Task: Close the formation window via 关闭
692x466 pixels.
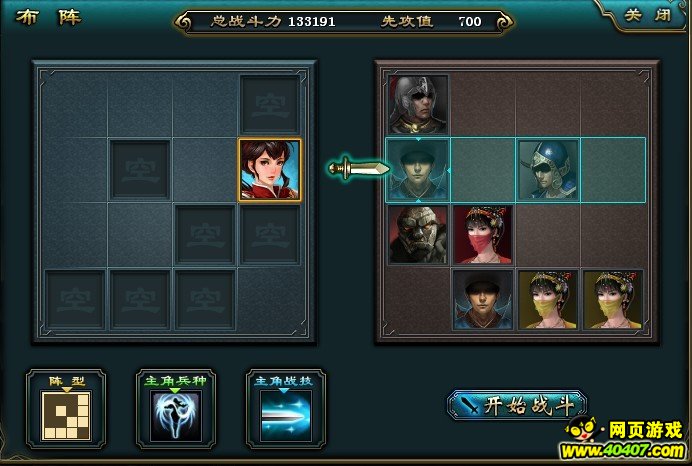Action: (x=647, y=15)
